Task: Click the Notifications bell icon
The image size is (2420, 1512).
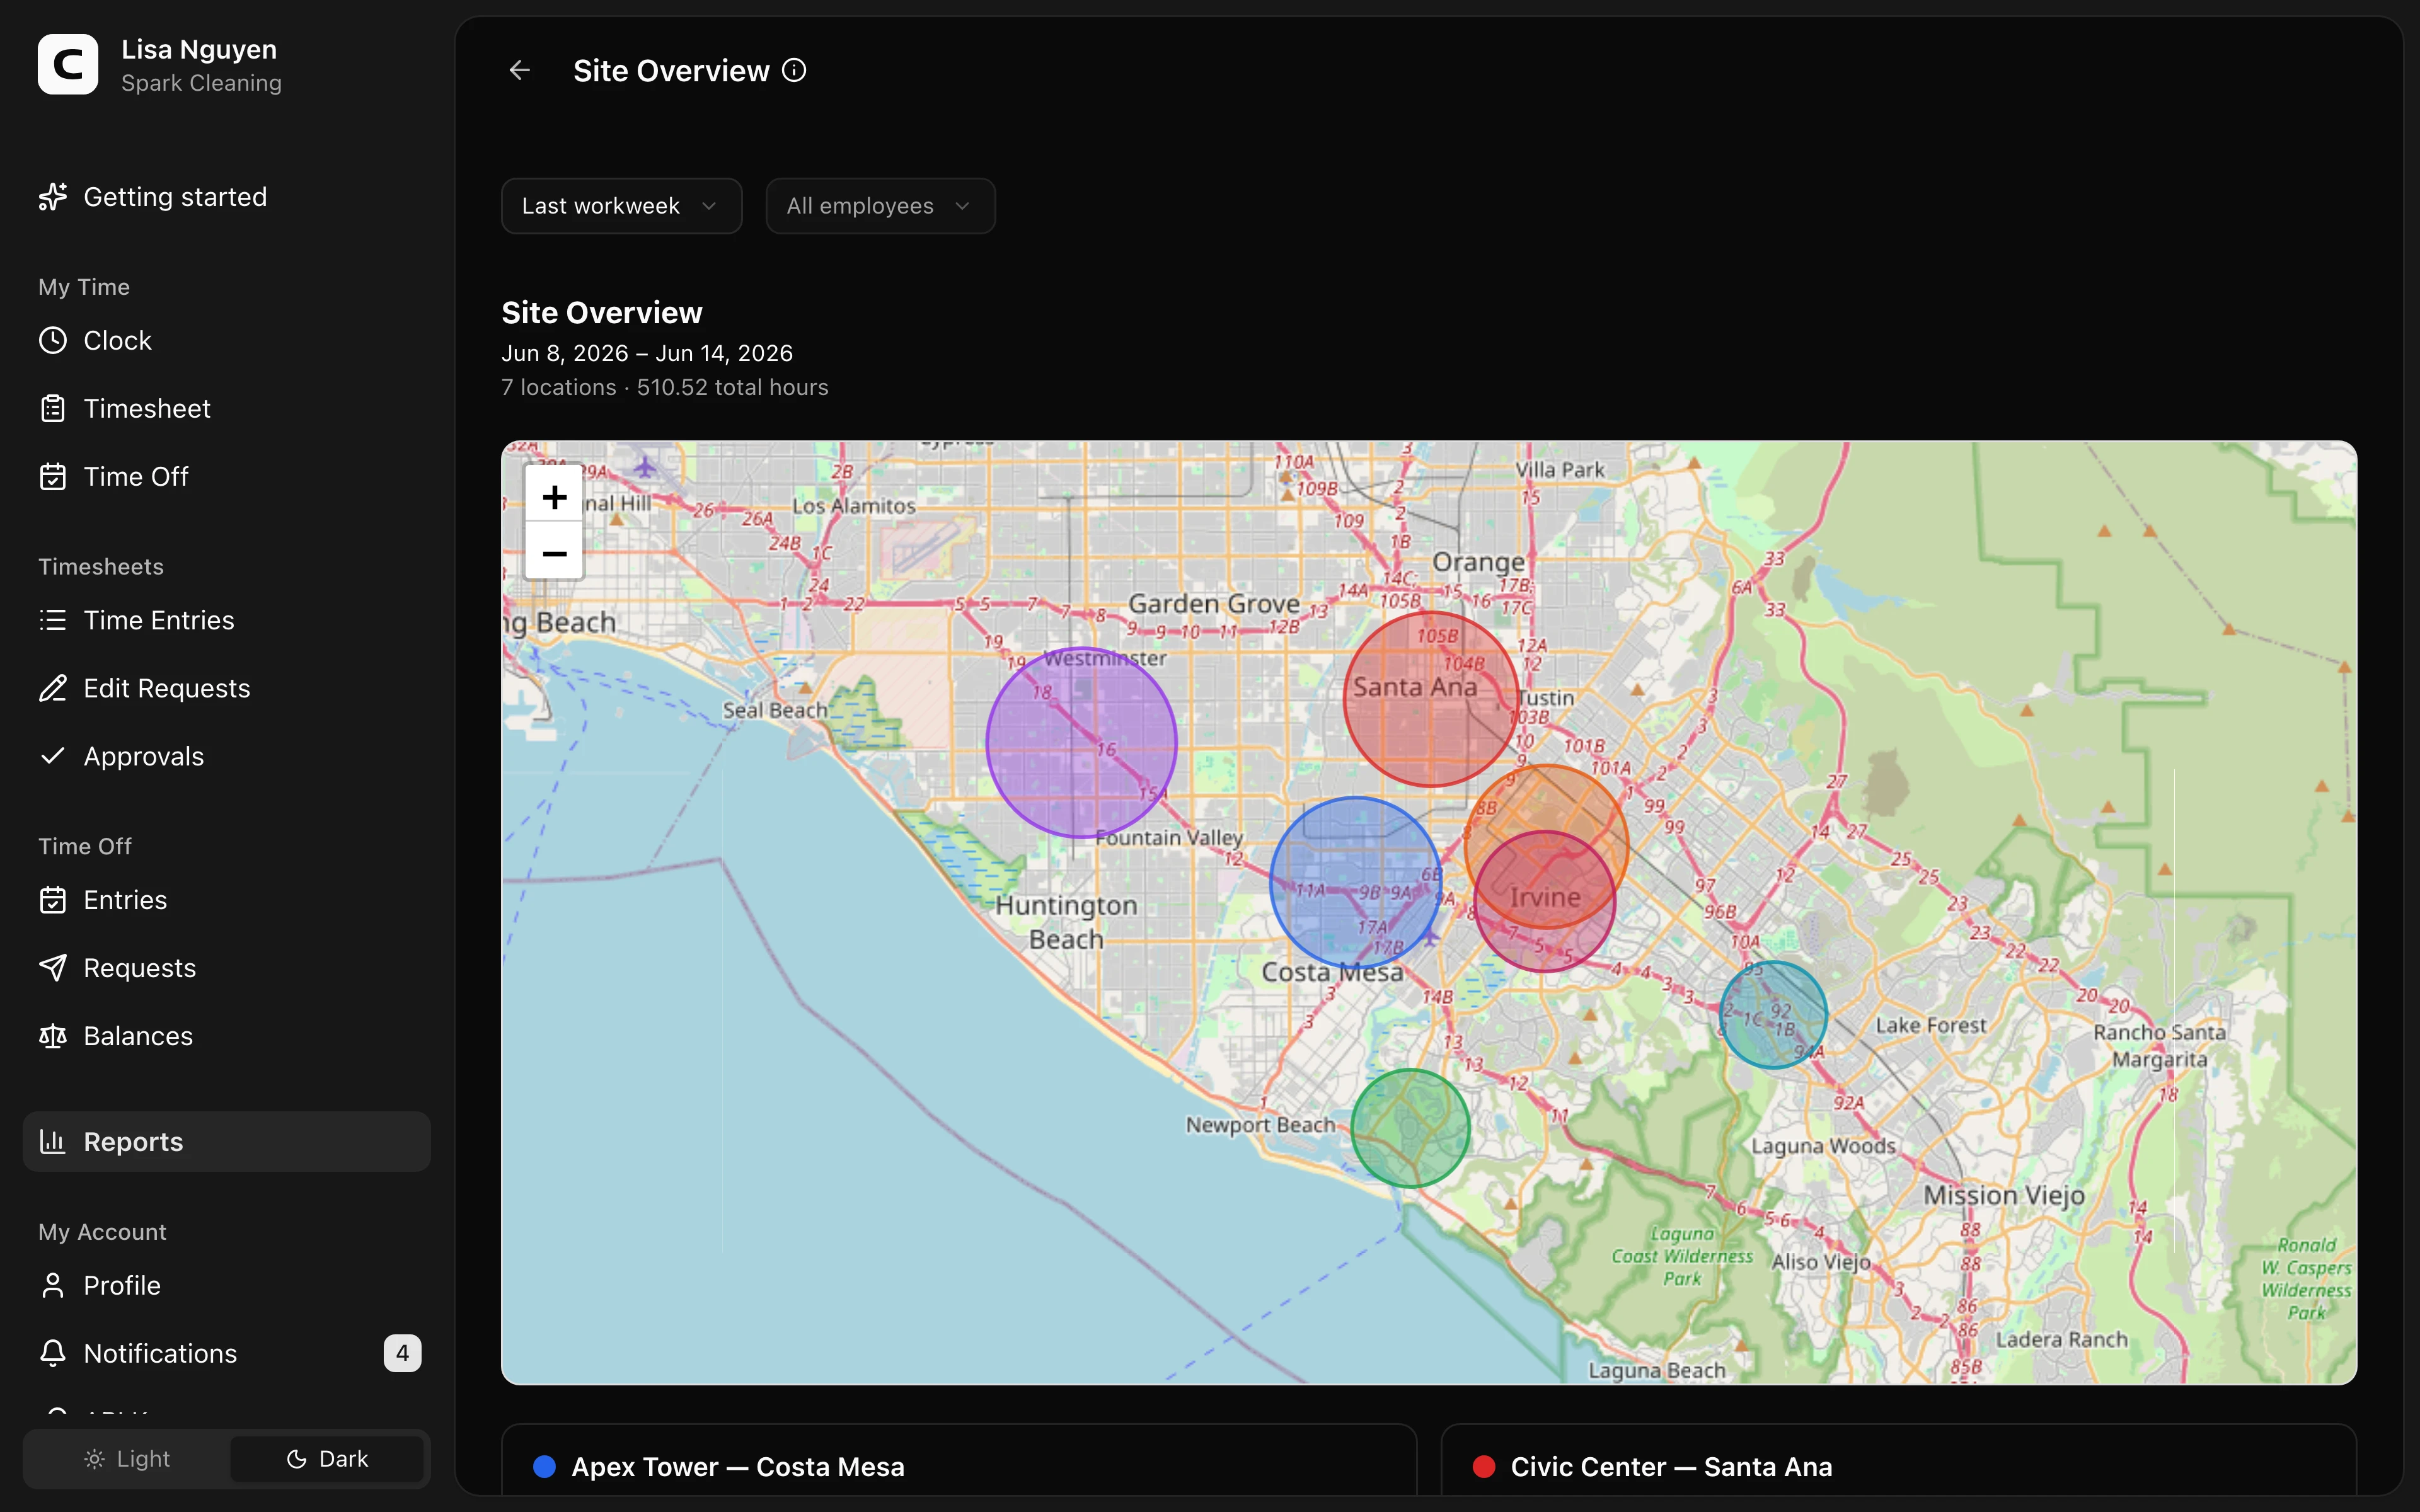Action: point(53,1353)
